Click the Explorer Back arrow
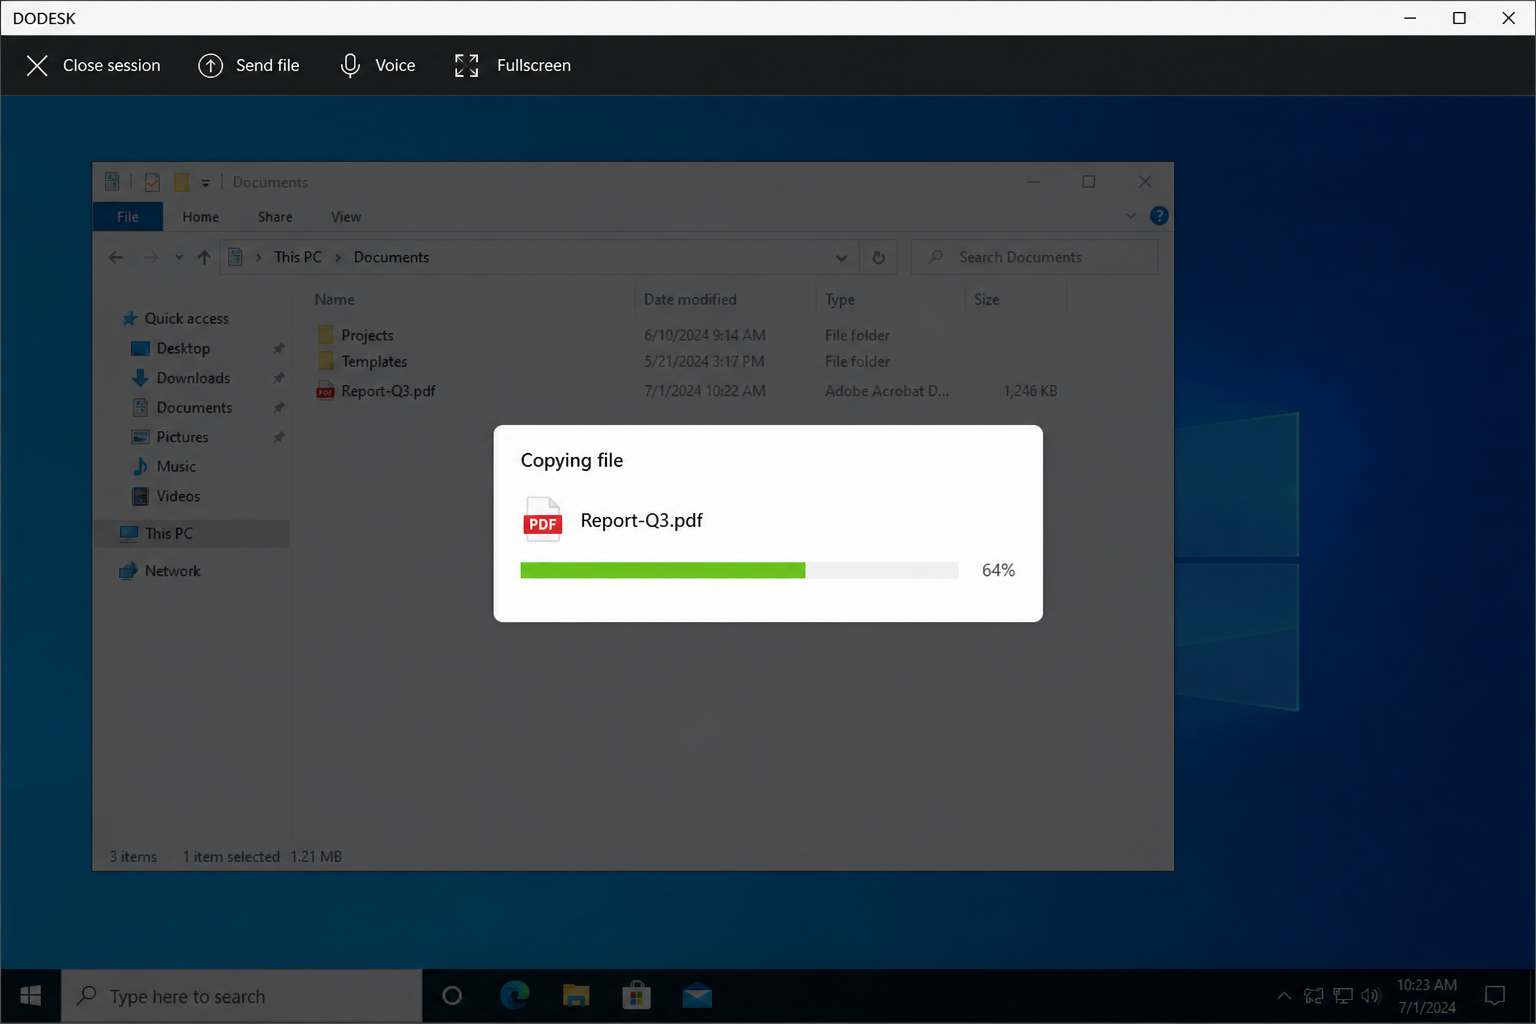The image size is (1536, 1024). 116,257
